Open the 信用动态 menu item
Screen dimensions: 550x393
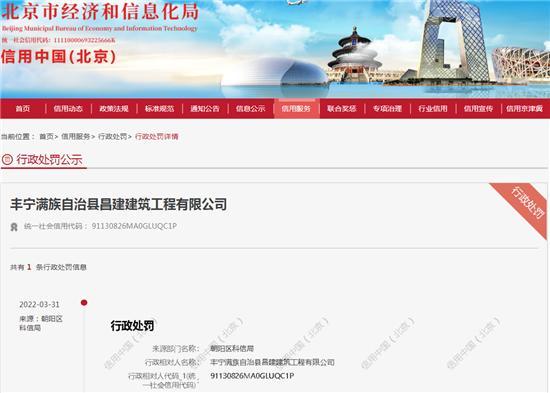tap(68, 109)
